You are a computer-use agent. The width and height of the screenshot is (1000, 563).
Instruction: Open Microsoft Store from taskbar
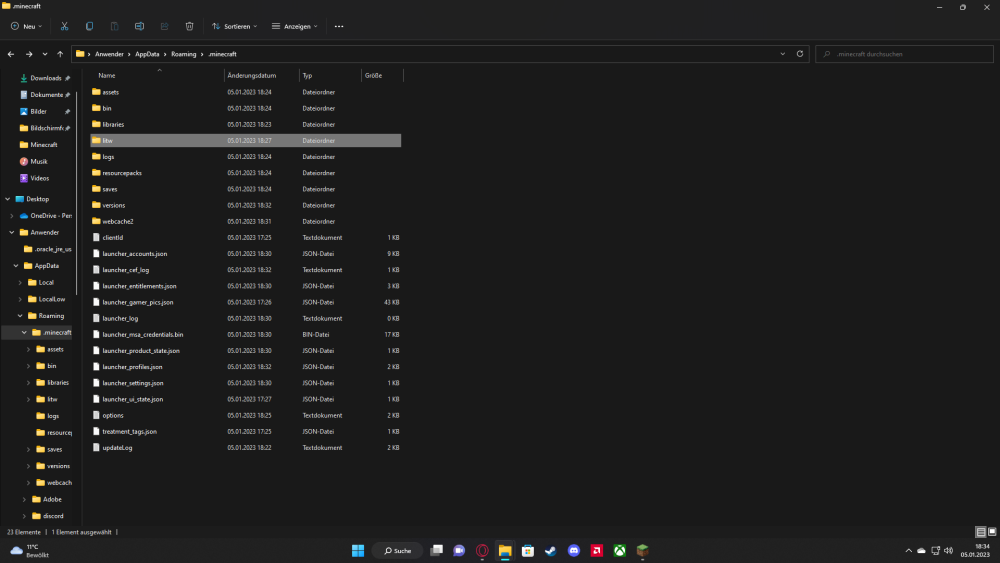point(527,550)
